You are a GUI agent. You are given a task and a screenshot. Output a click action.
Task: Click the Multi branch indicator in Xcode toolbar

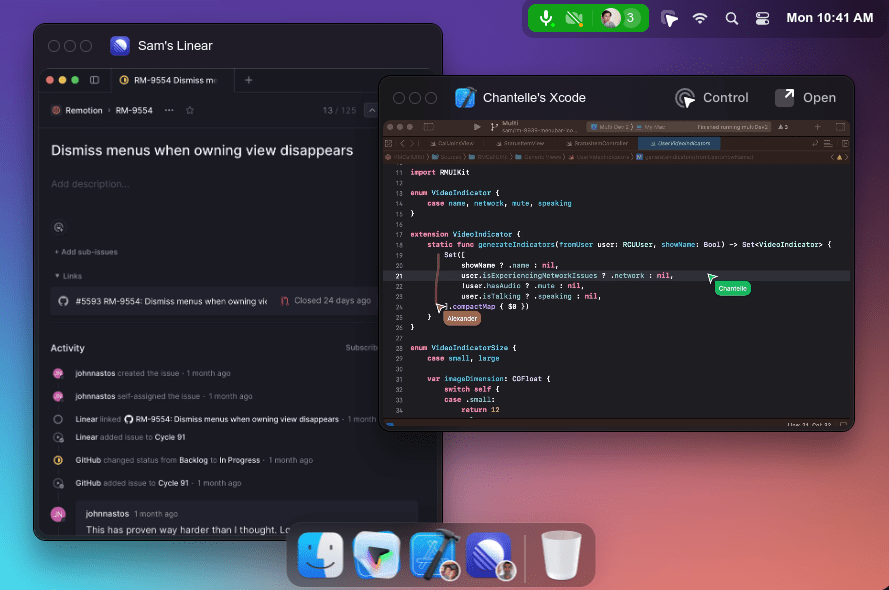(533, 126)
